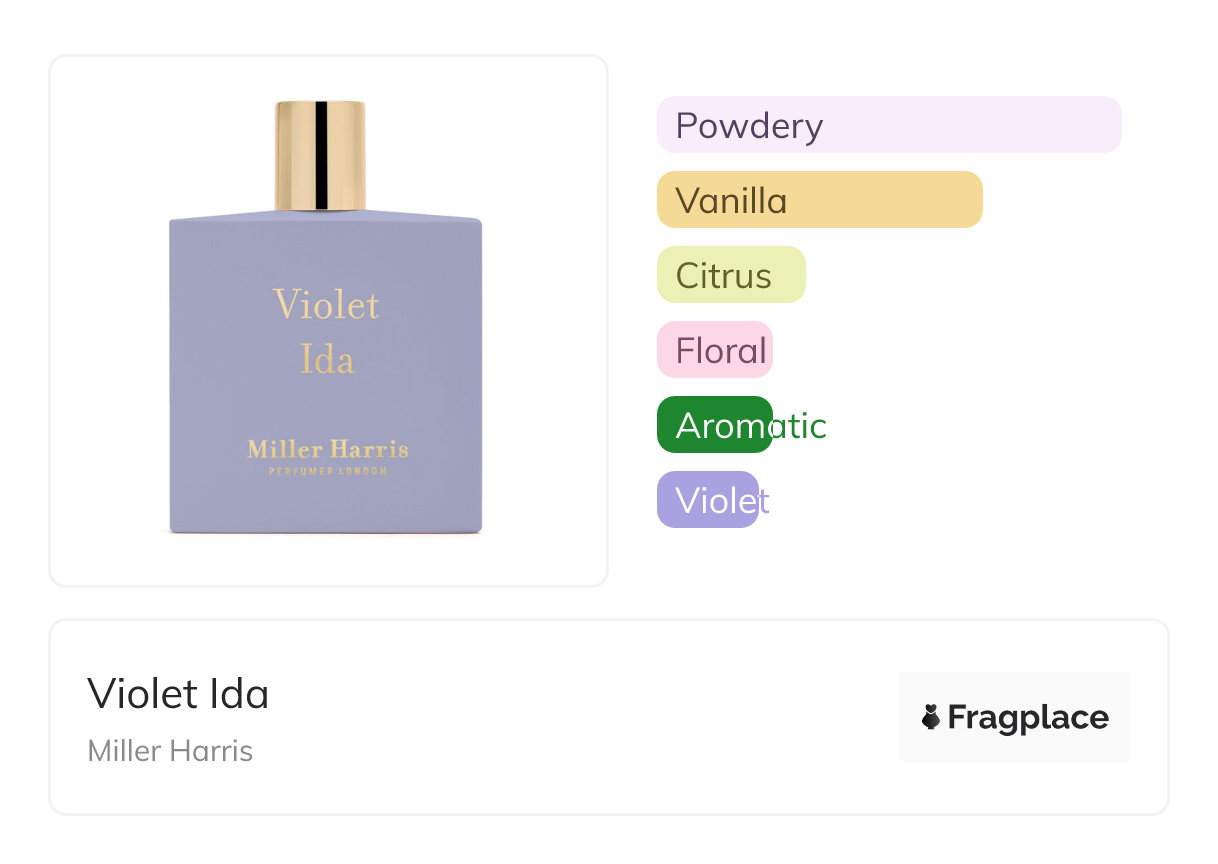
Task: Click Miller Harris branding on the bottle
Action: point(327,449)
